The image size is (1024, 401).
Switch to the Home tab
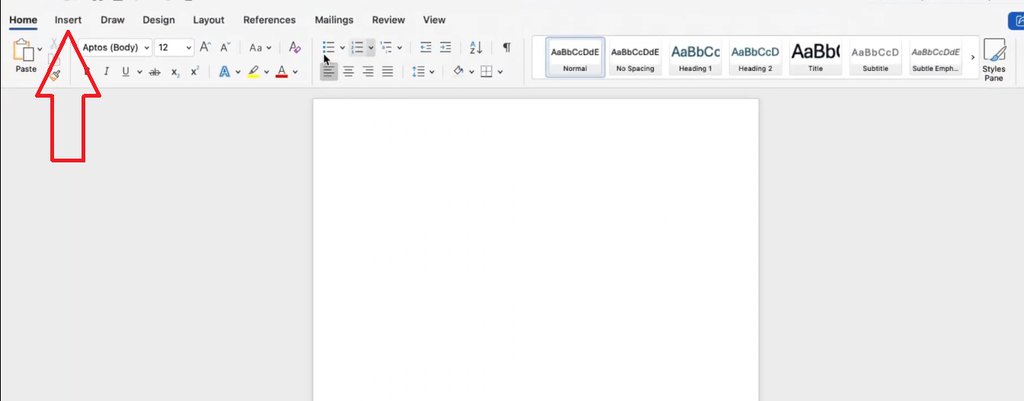(23, 20)
